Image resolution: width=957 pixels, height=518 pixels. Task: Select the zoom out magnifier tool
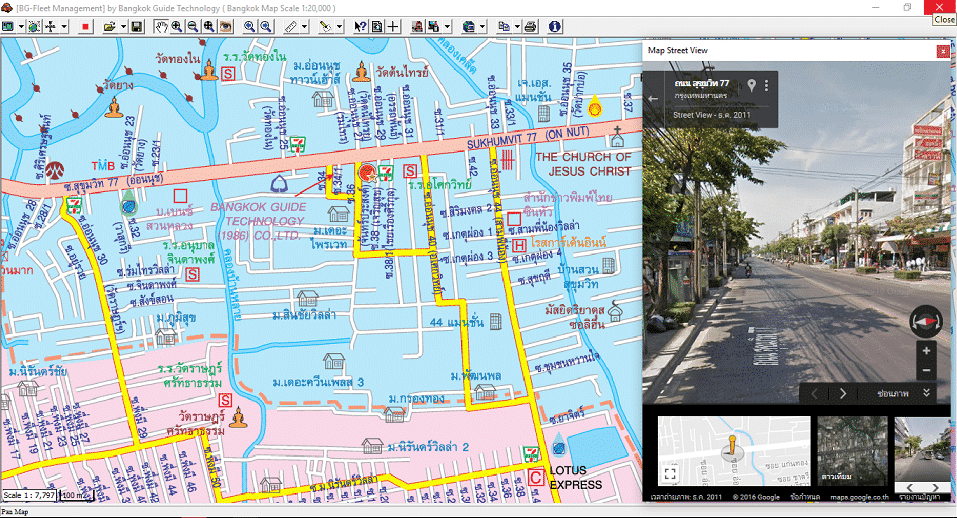tap(192, 26)
